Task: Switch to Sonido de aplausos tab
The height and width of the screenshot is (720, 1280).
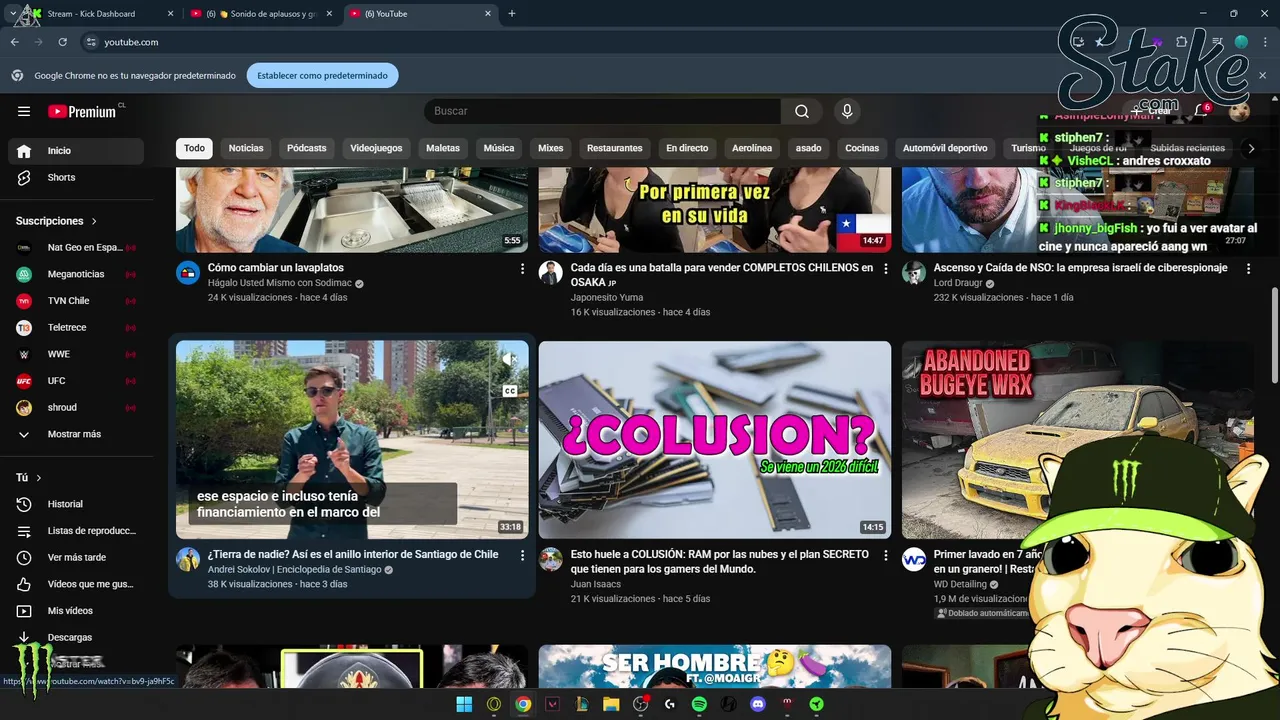Action: coord(264,14)
